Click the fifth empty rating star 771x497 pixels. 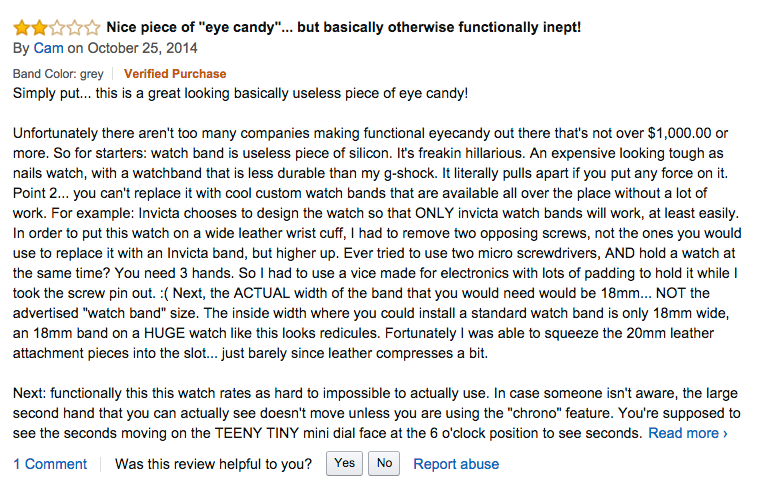pyautogui.click(x=92, y=28)
